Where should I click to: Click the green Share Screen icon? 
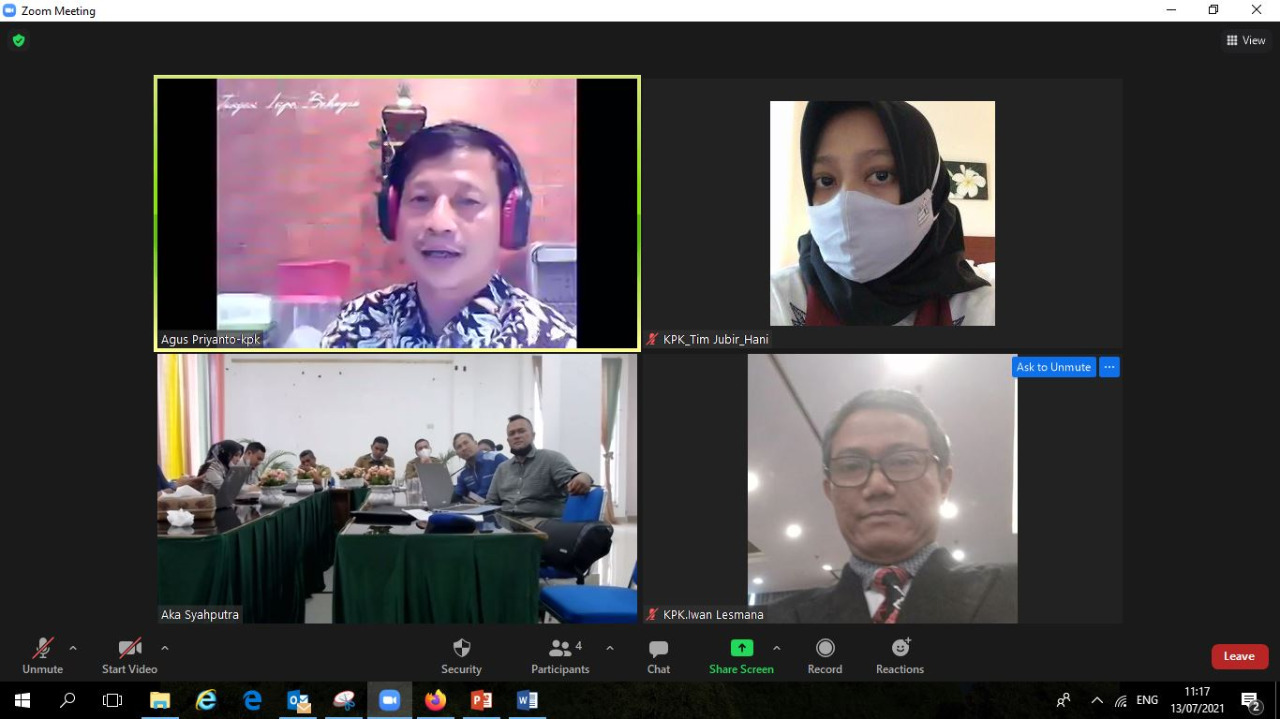point(741,648)
